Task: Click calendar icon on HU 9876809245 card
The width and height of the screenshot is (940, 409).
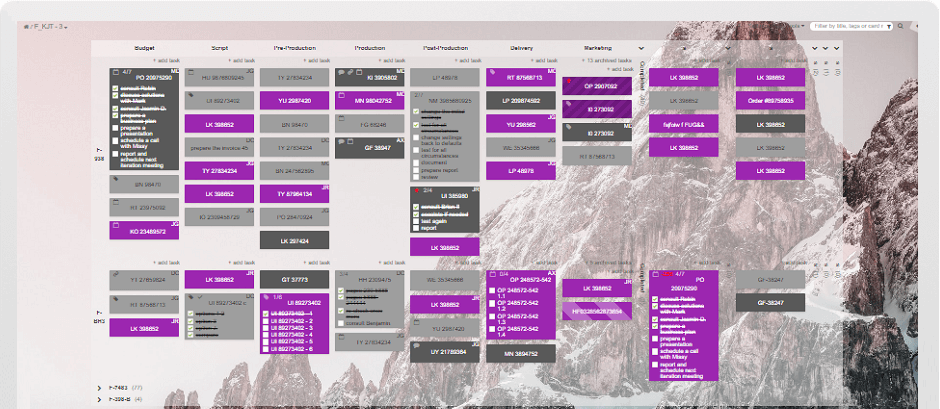Action: 191,72
